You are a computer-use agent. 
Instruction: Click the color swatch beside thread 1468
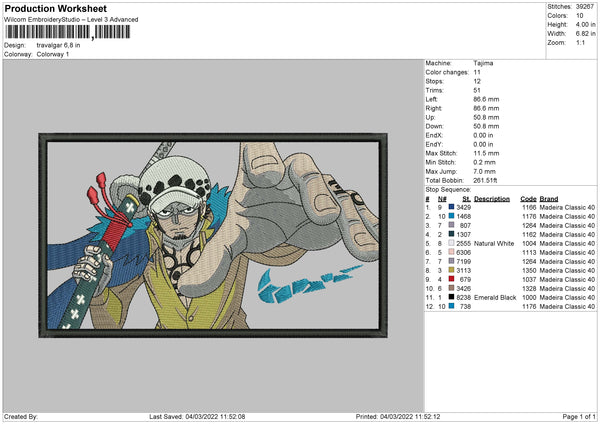click(452, 217)
